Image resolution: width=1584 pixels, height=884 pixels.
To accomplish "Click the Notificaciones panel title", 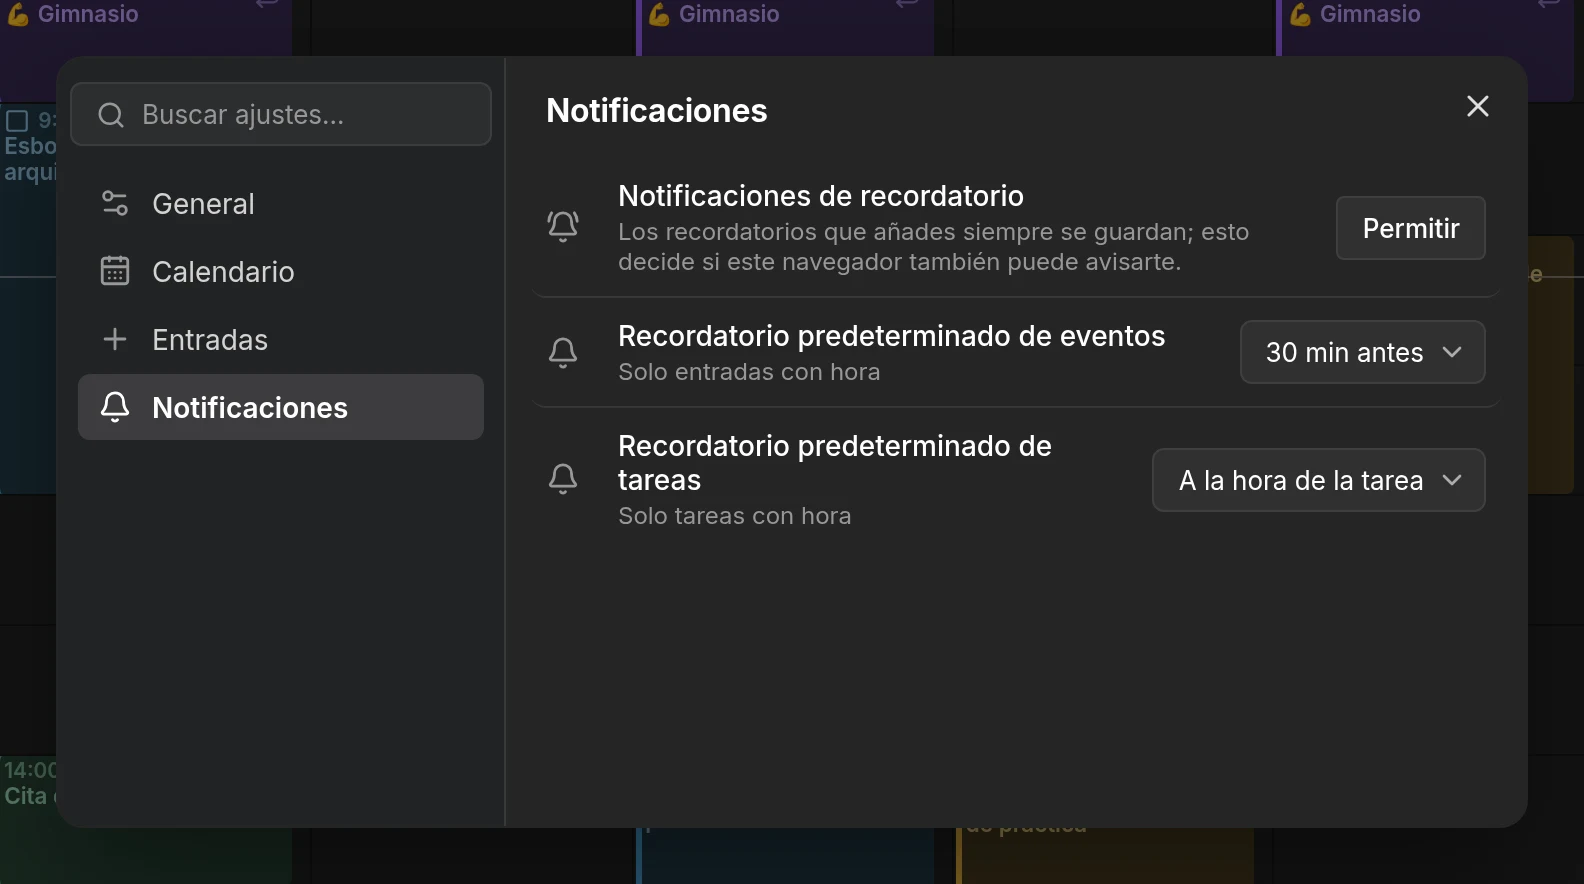I will (657, 110).
